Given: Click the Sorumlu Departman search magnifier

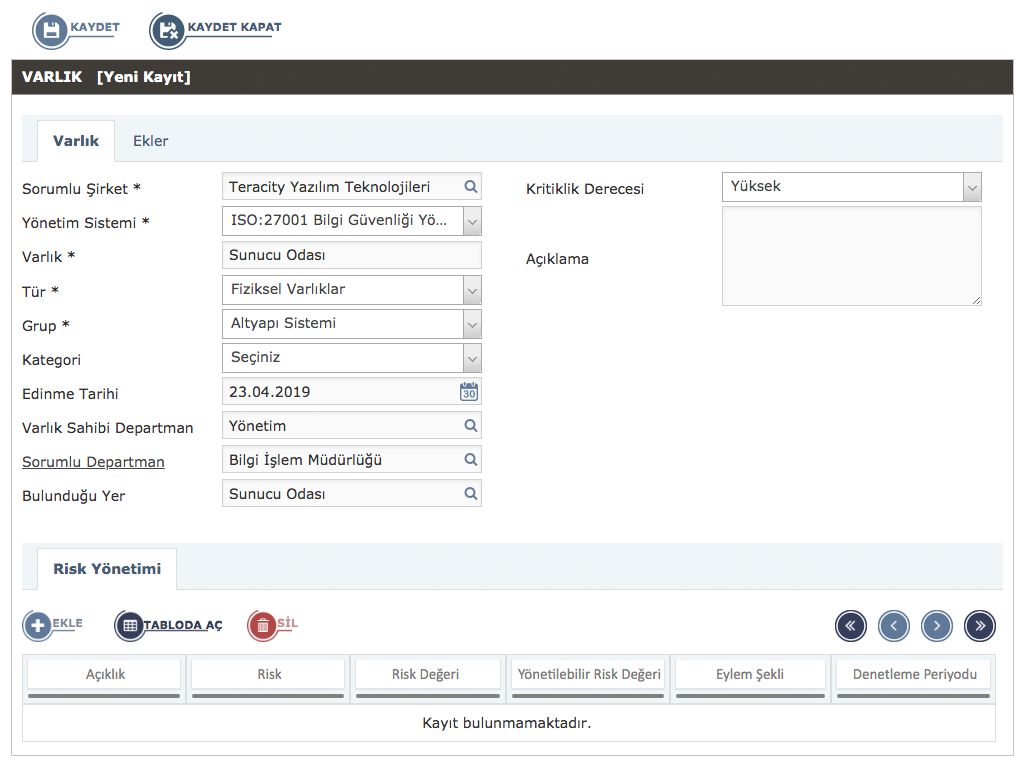Looking at the screenshot, I should pos(471,460).
